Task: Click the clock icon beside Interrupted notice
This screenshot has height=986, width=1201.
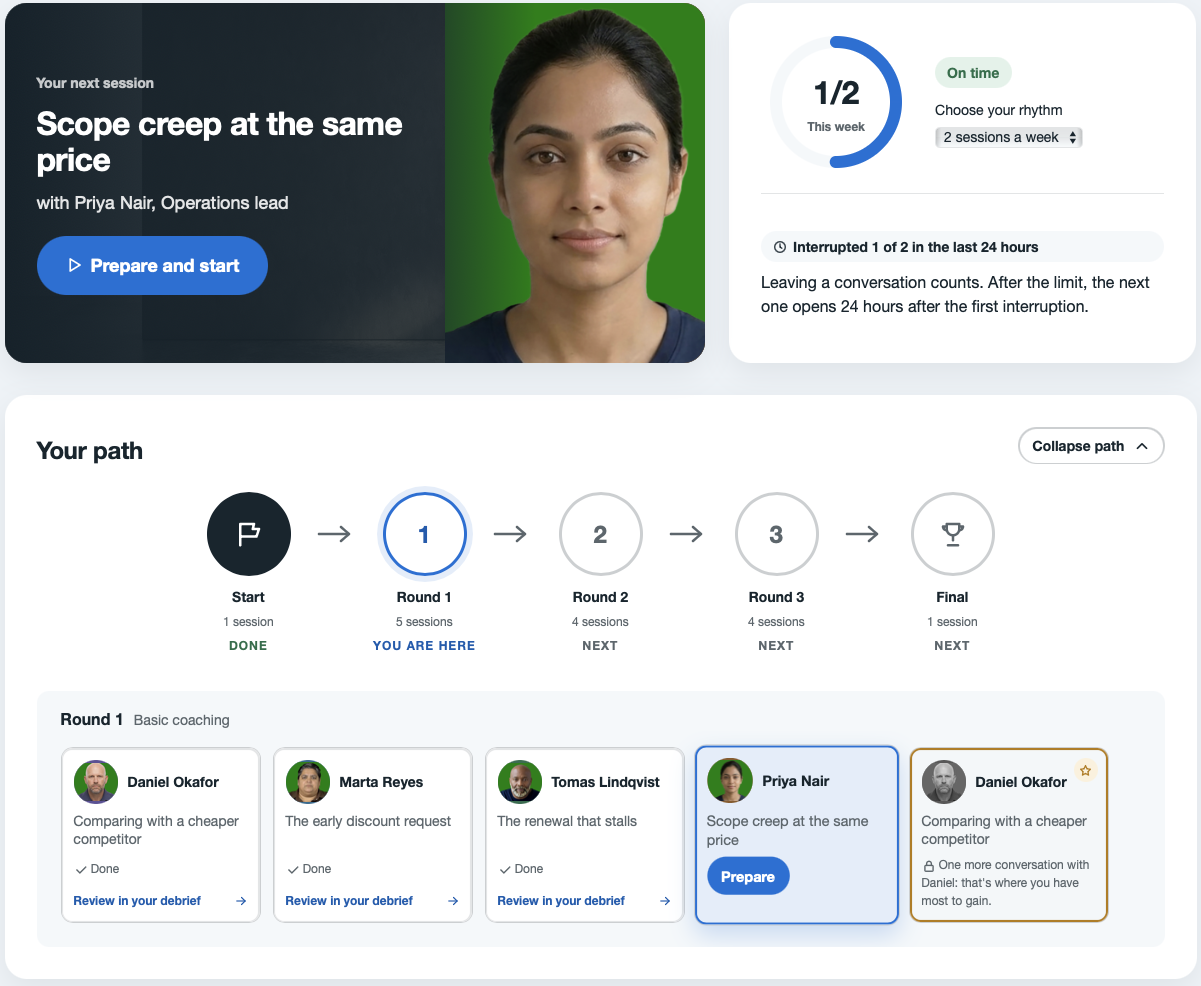Action: [x=780, y=247]
